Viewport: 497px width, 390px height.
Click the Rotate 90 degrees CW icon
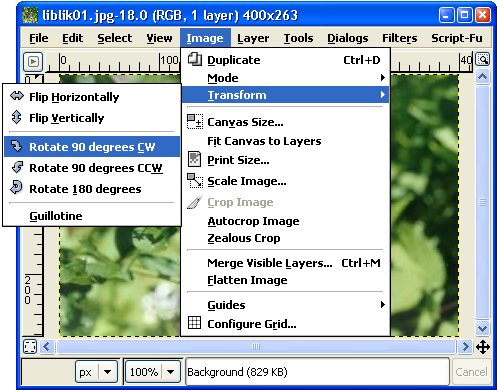(16, 146)
